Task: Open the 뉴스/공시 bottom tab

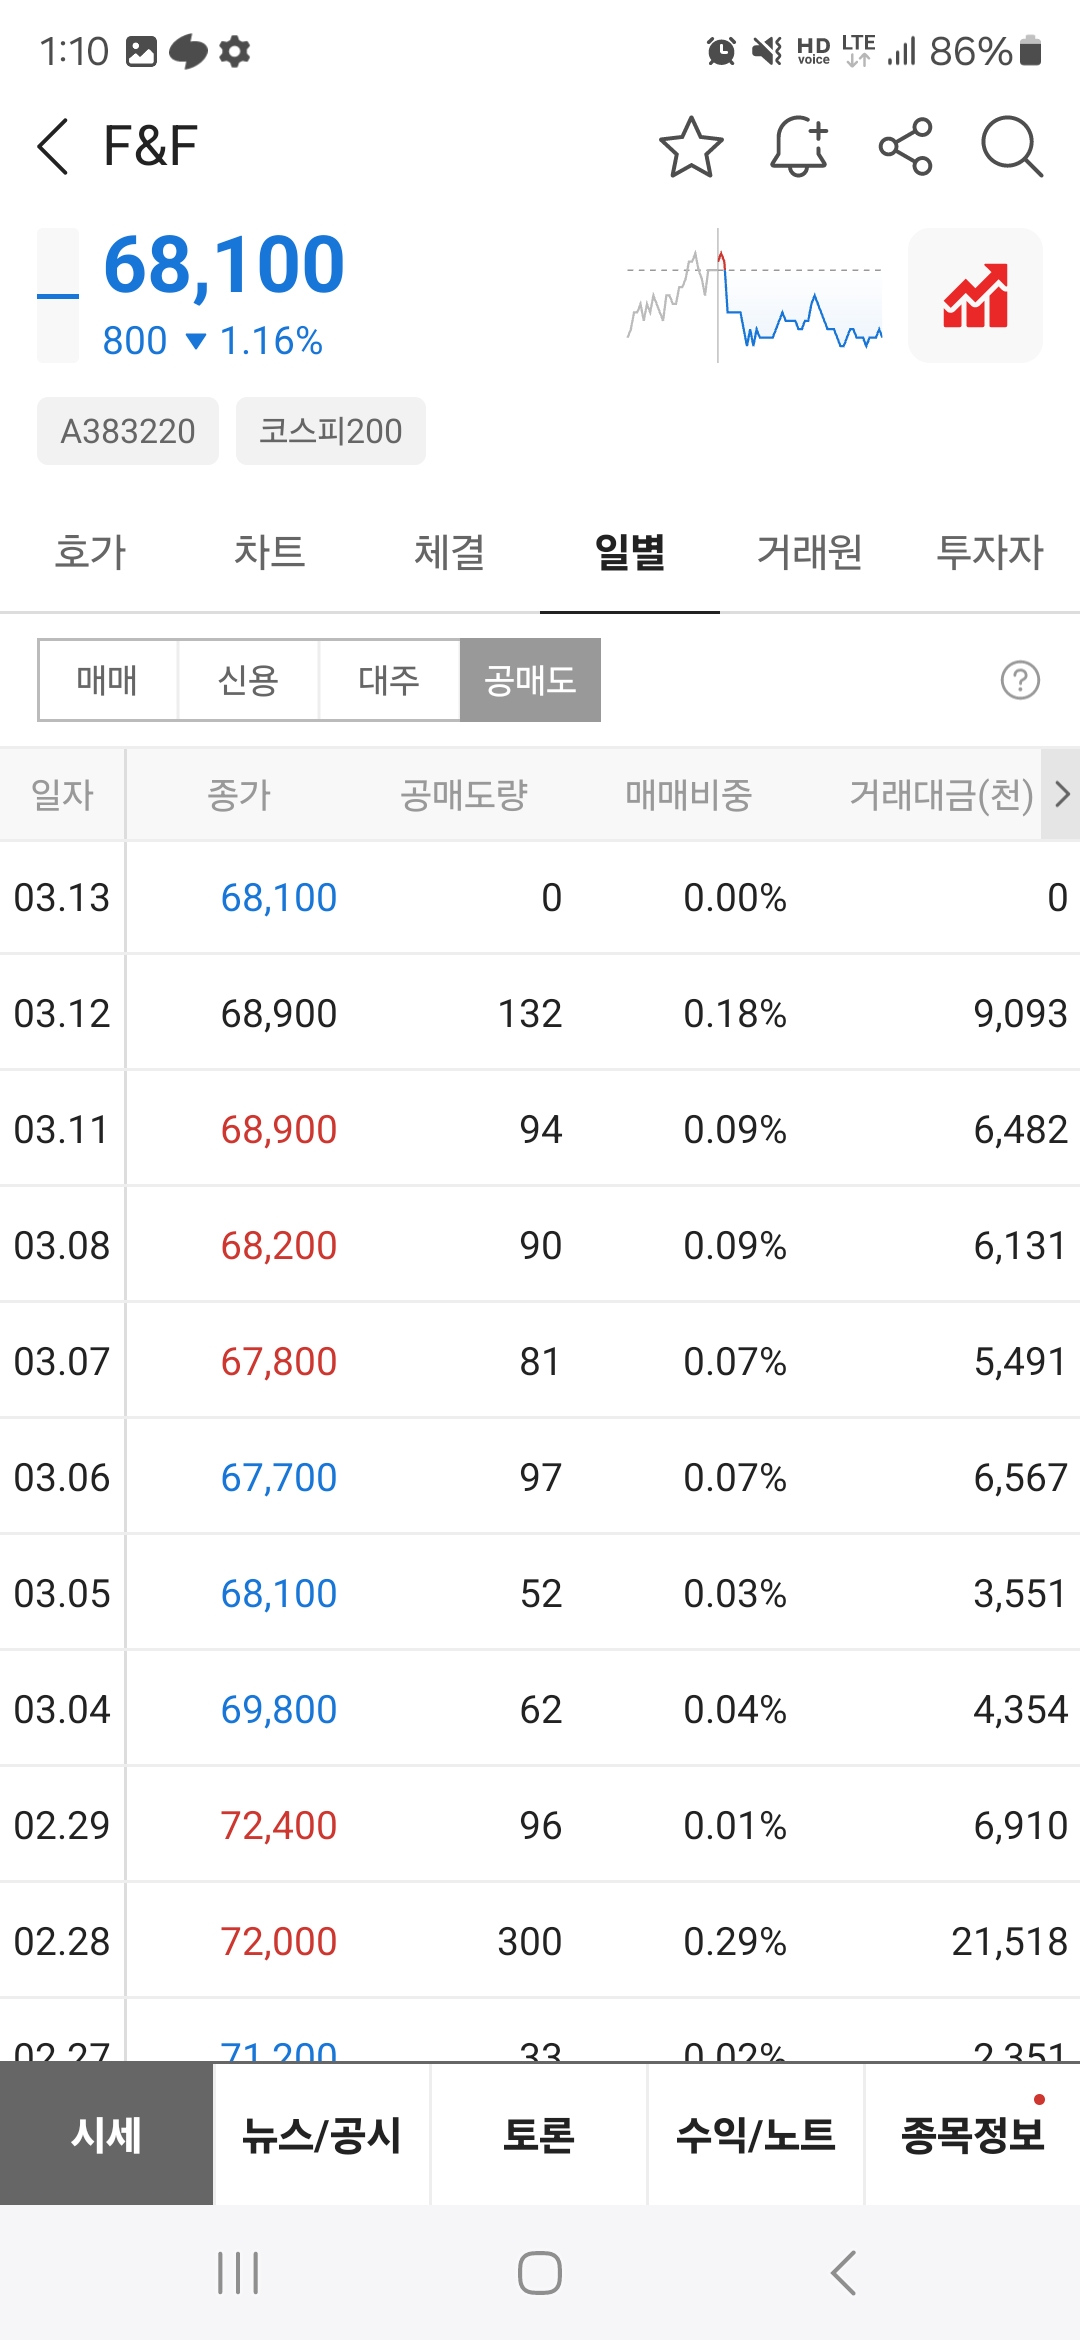Action: [x=322, y=2135]
